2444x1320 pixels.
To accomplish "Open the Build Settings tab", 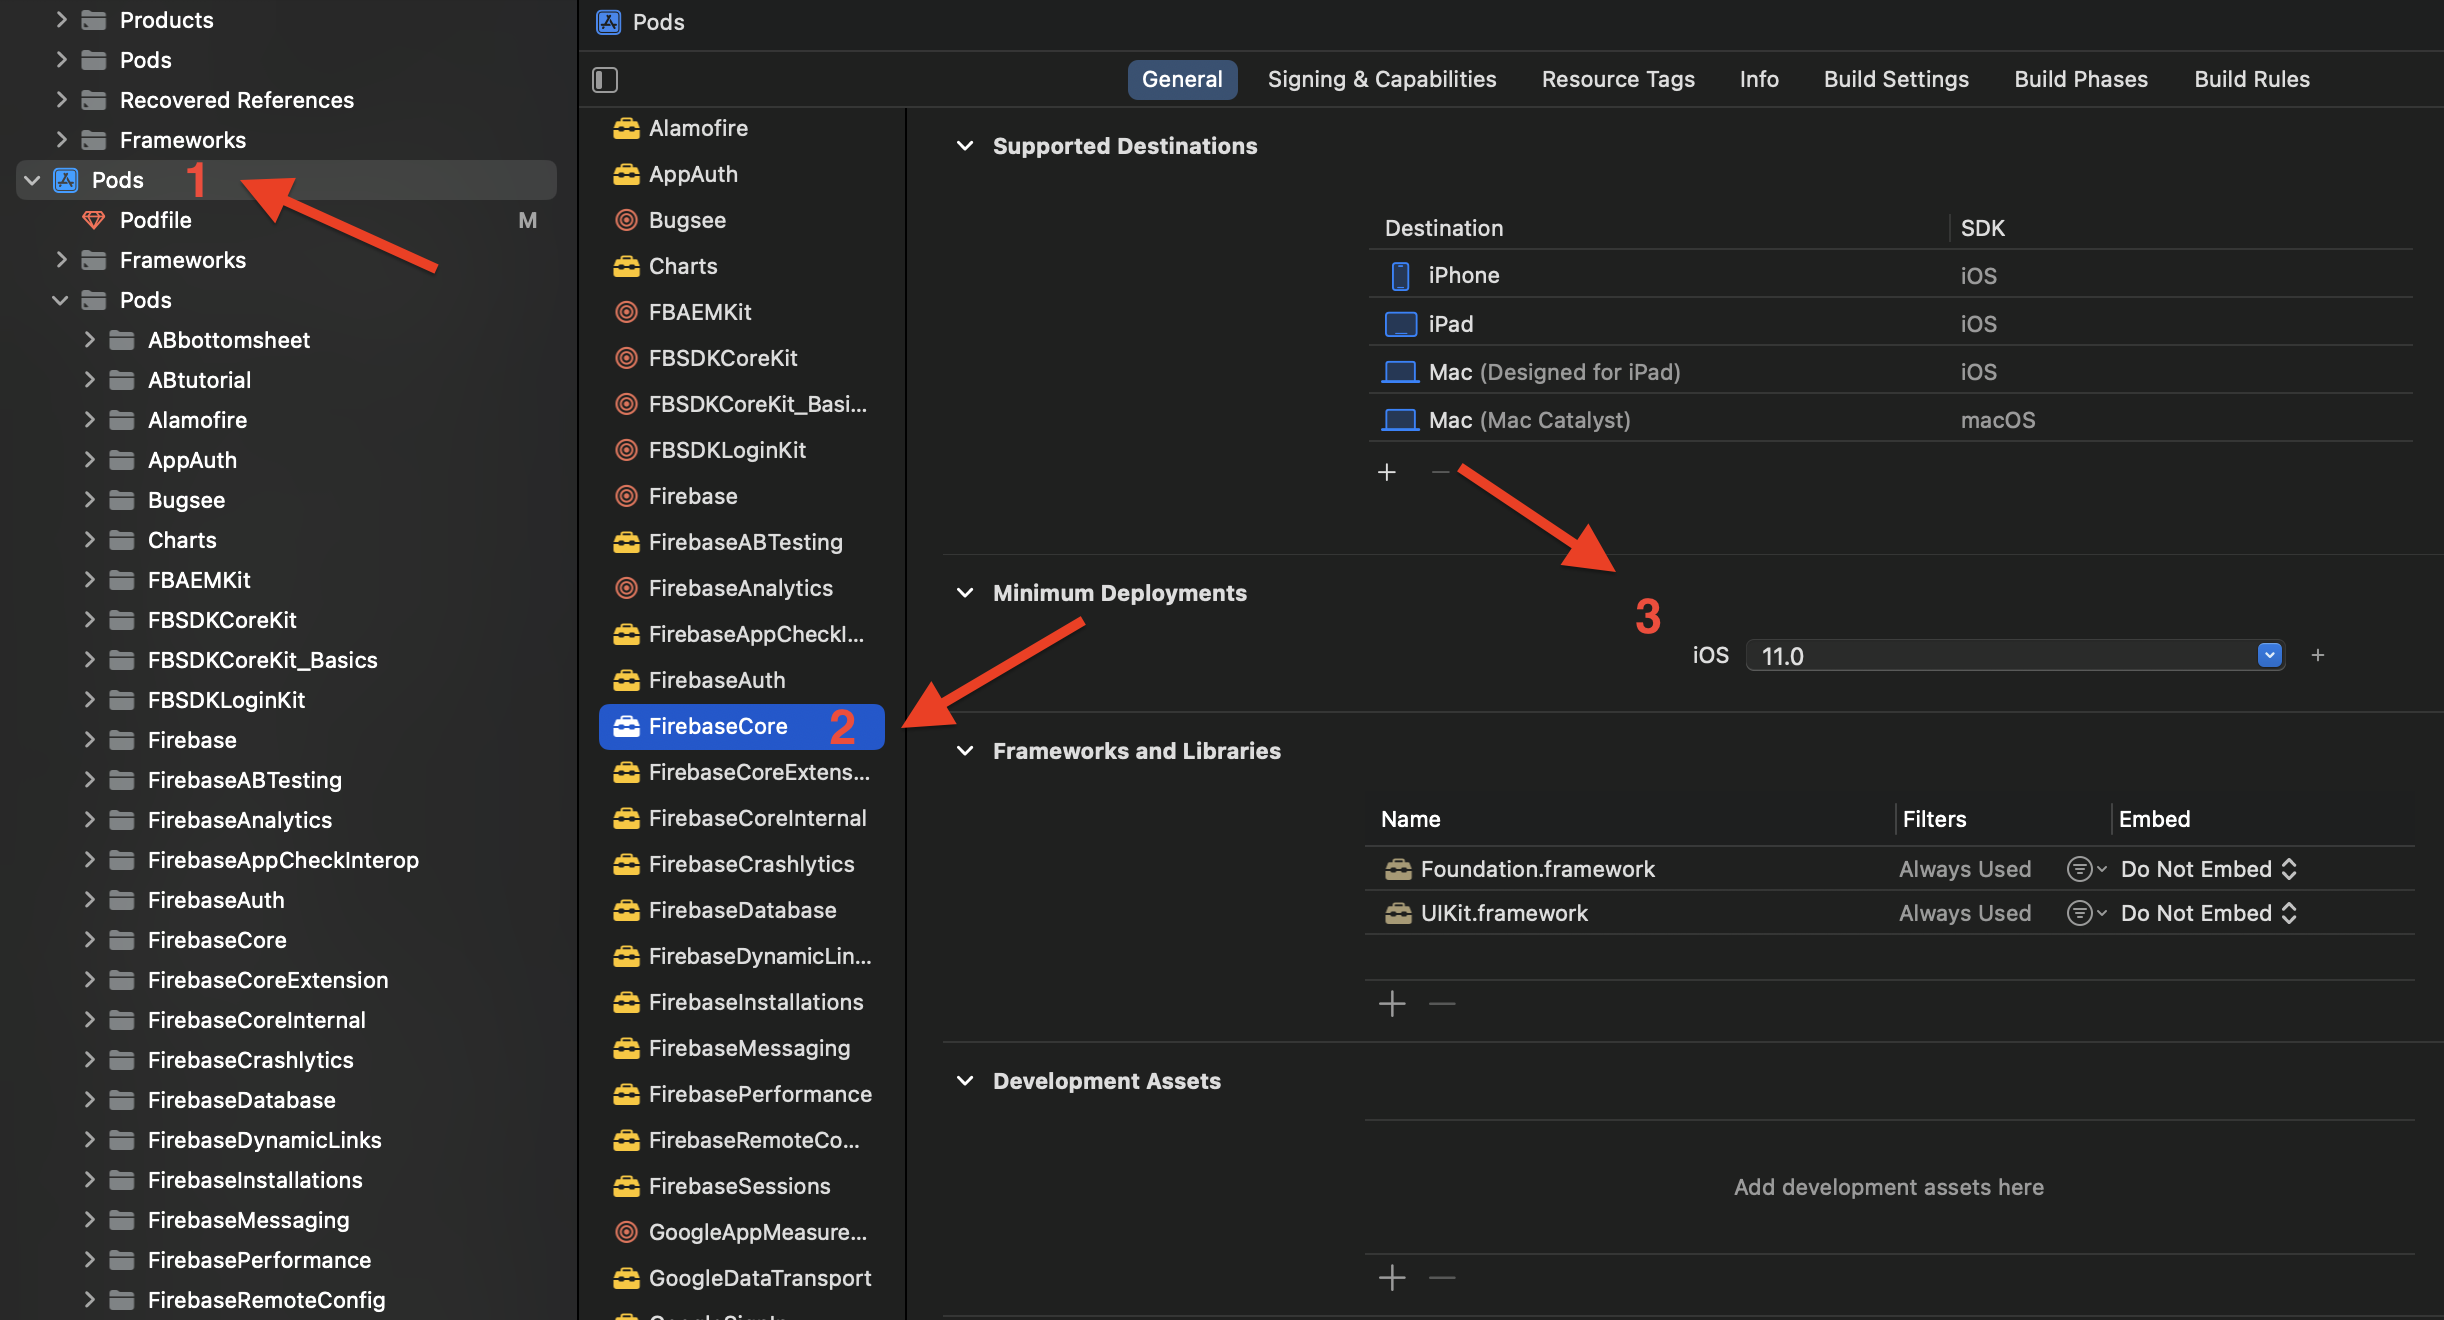I will 1896,79.
